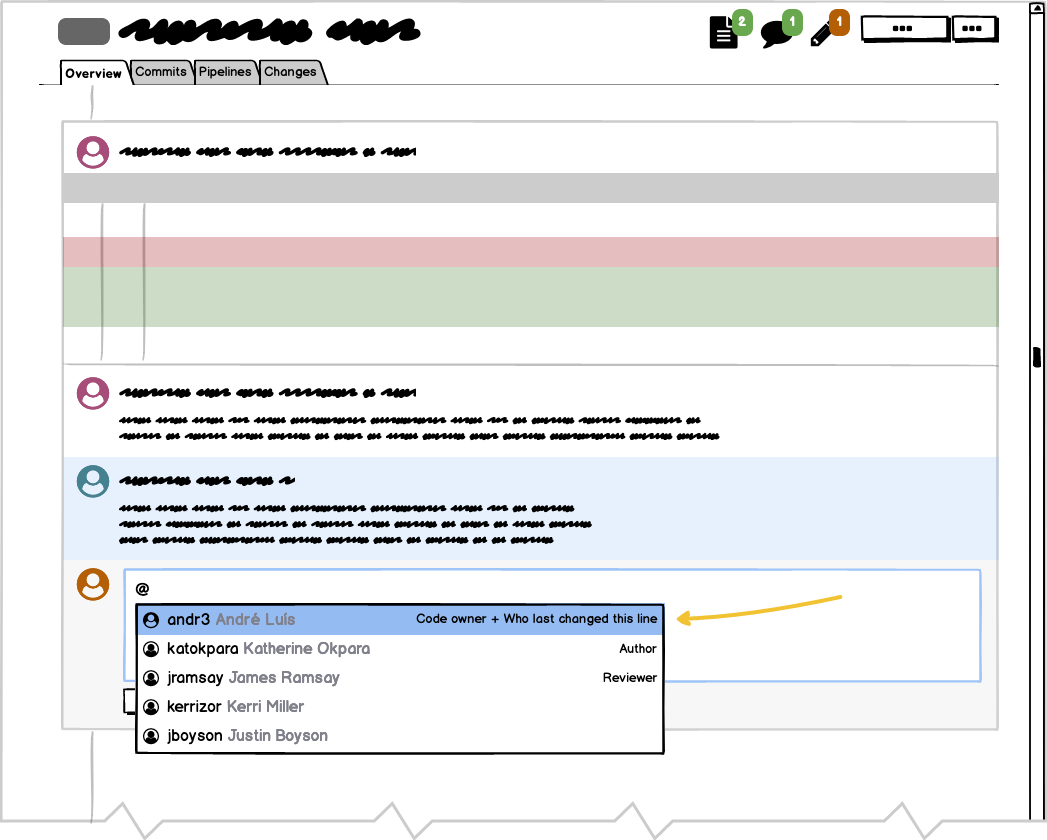The width and height of the screenshot is (1047, 840).
Task: Click the orange avatar beside the comment box
Action: (93, 584)
